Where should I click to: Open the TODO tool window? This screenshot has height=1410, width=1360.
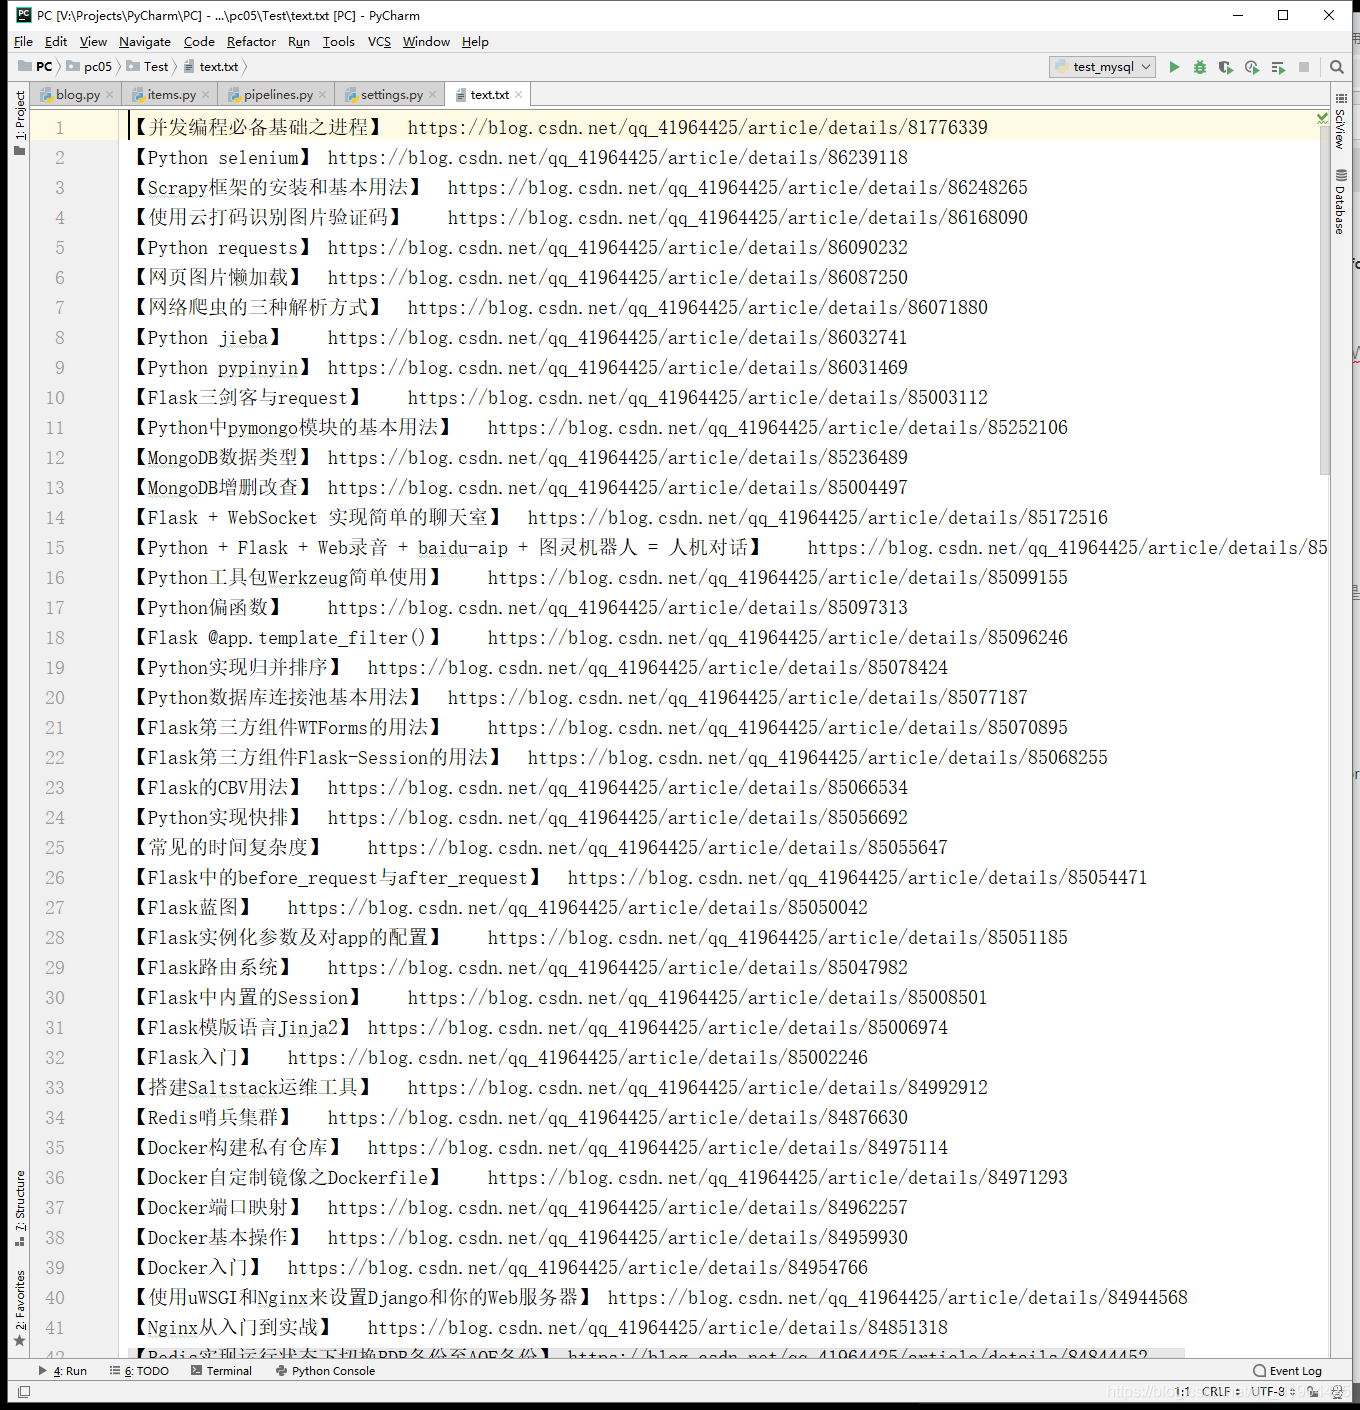pos(139,1371)
